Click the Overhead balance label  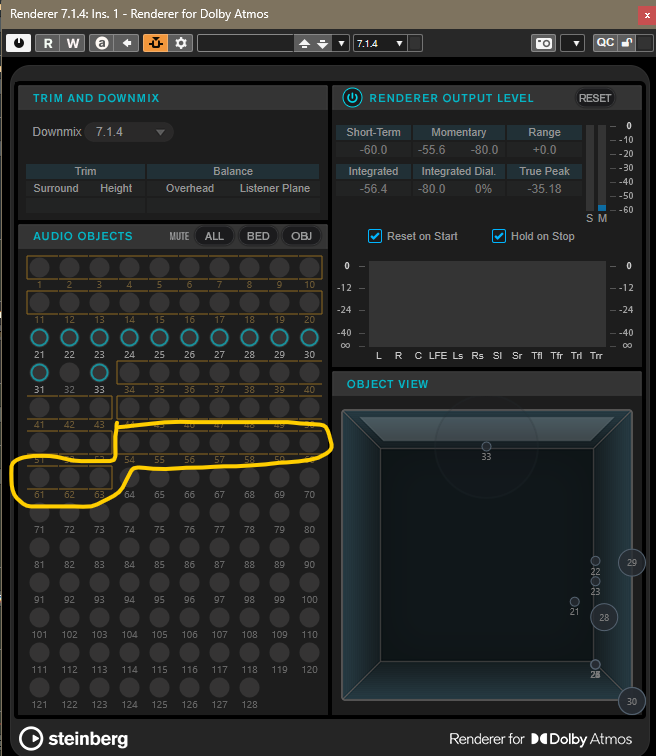tap(190, 188)
